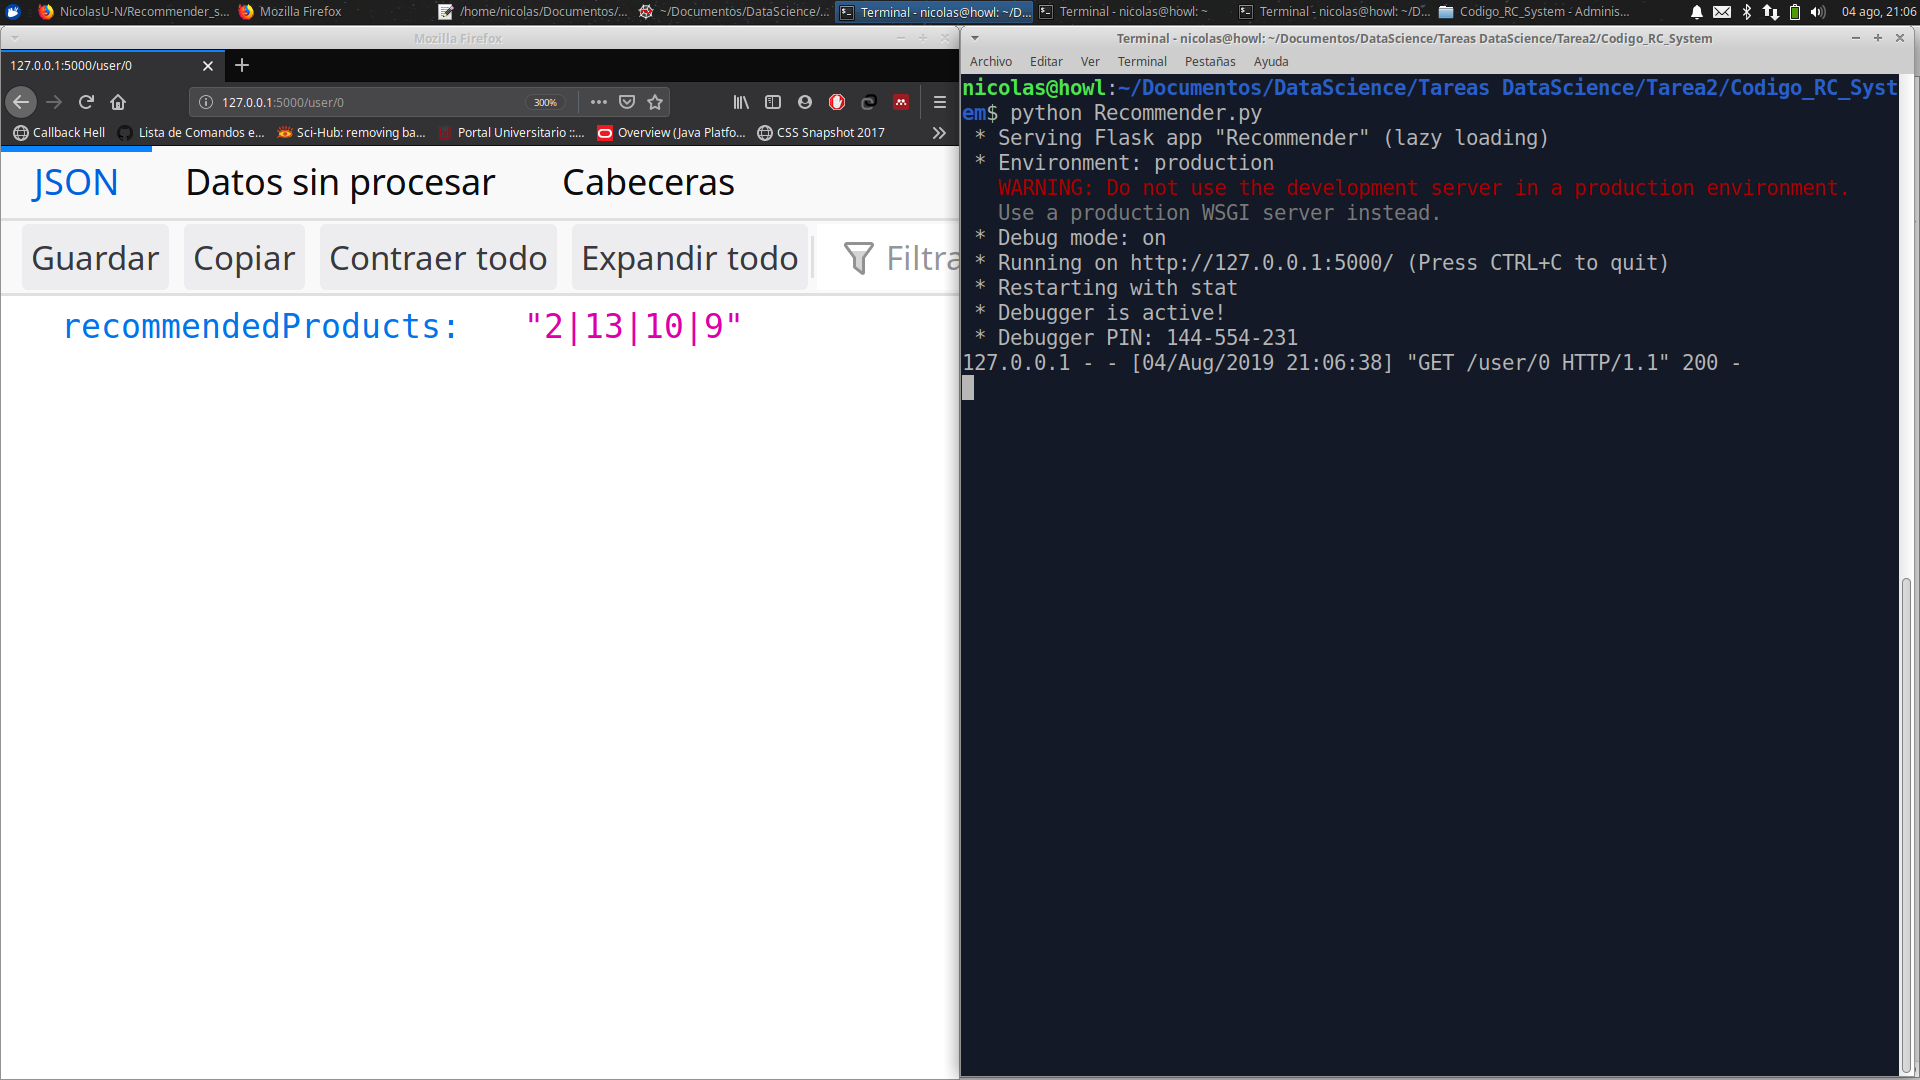
Task: Open a new Firefox tab
Action: click(x=242, y=65)
